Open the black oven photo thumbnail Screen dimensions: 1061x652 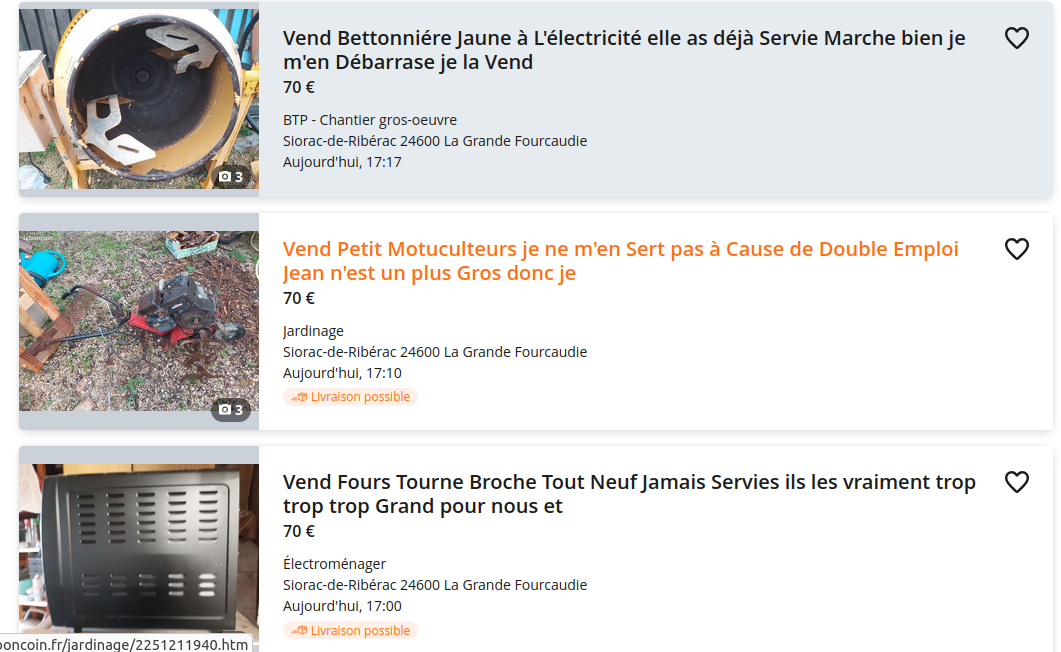[139, 548]
